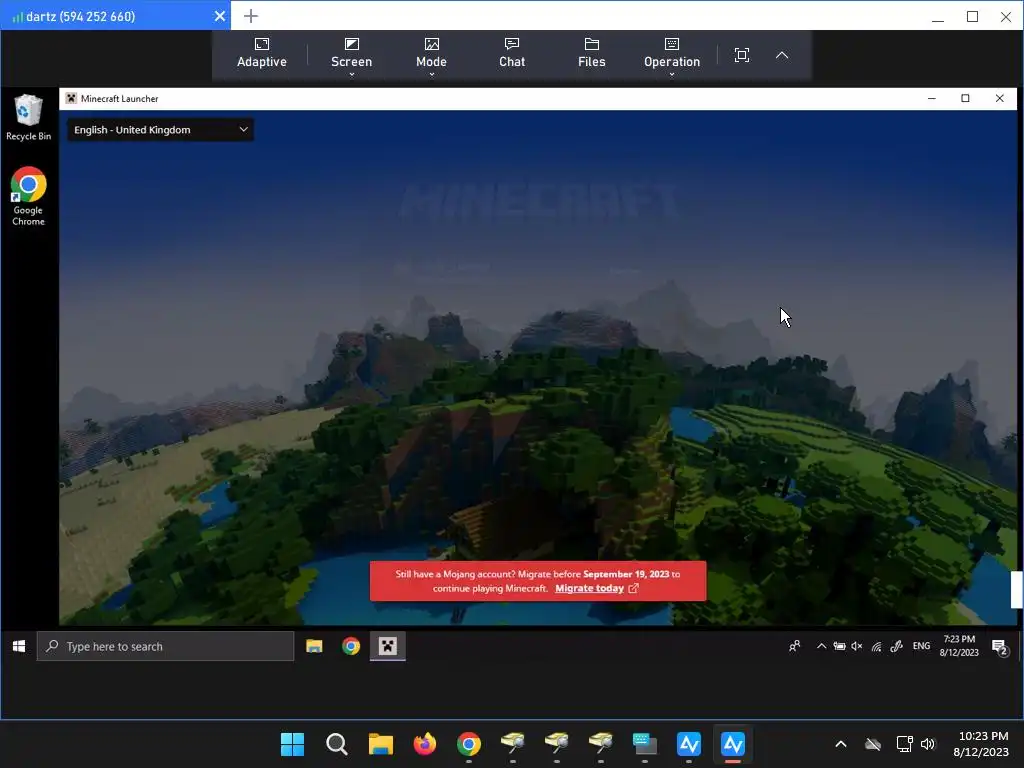Add a new remote session tab
1024x768 pixels.
[251, 16]
